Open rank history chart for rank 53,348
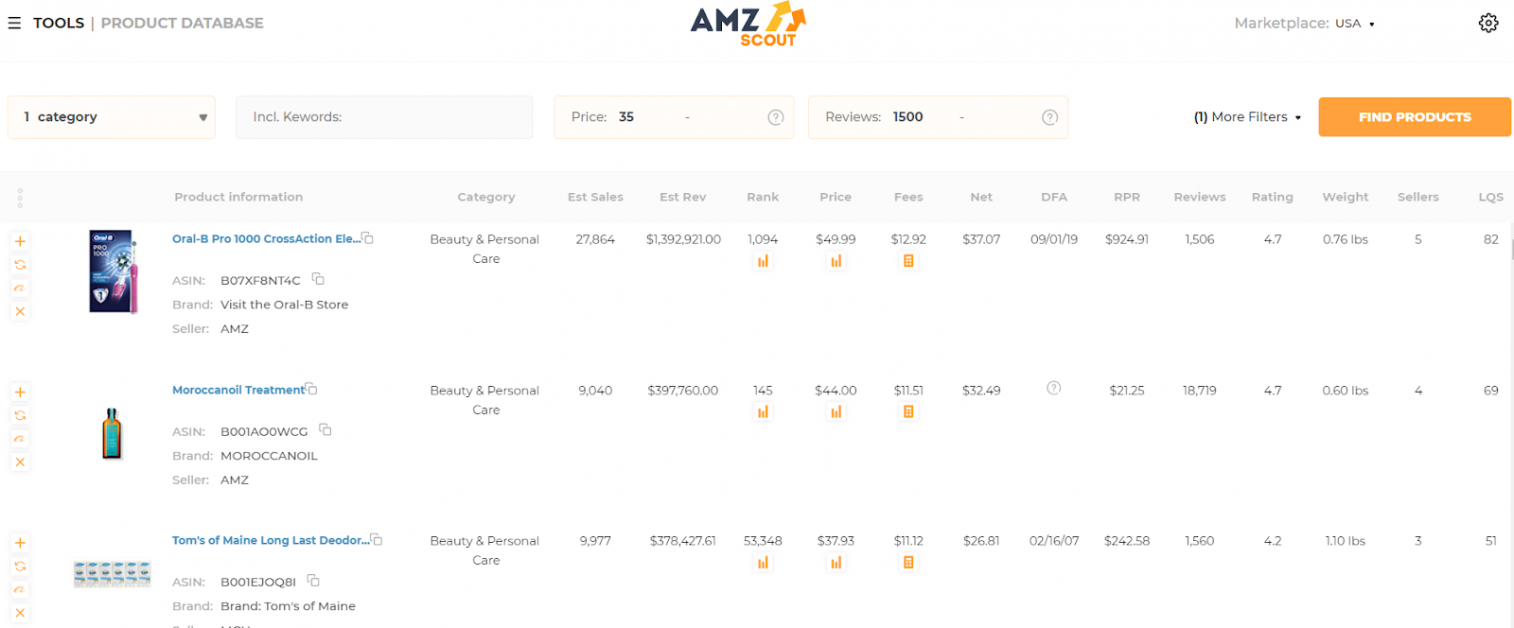The height and width of the screenshot is (628, 1514). click(763, 563)
